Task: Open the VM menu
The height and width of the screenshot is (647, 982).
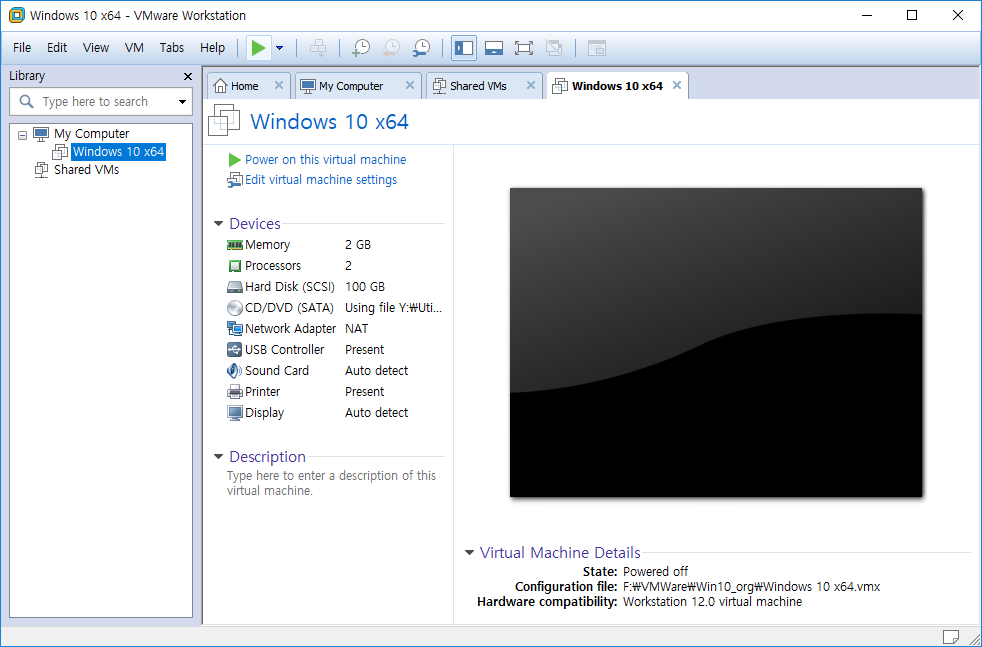Action: pyautogui.click(x=134, y=48)
